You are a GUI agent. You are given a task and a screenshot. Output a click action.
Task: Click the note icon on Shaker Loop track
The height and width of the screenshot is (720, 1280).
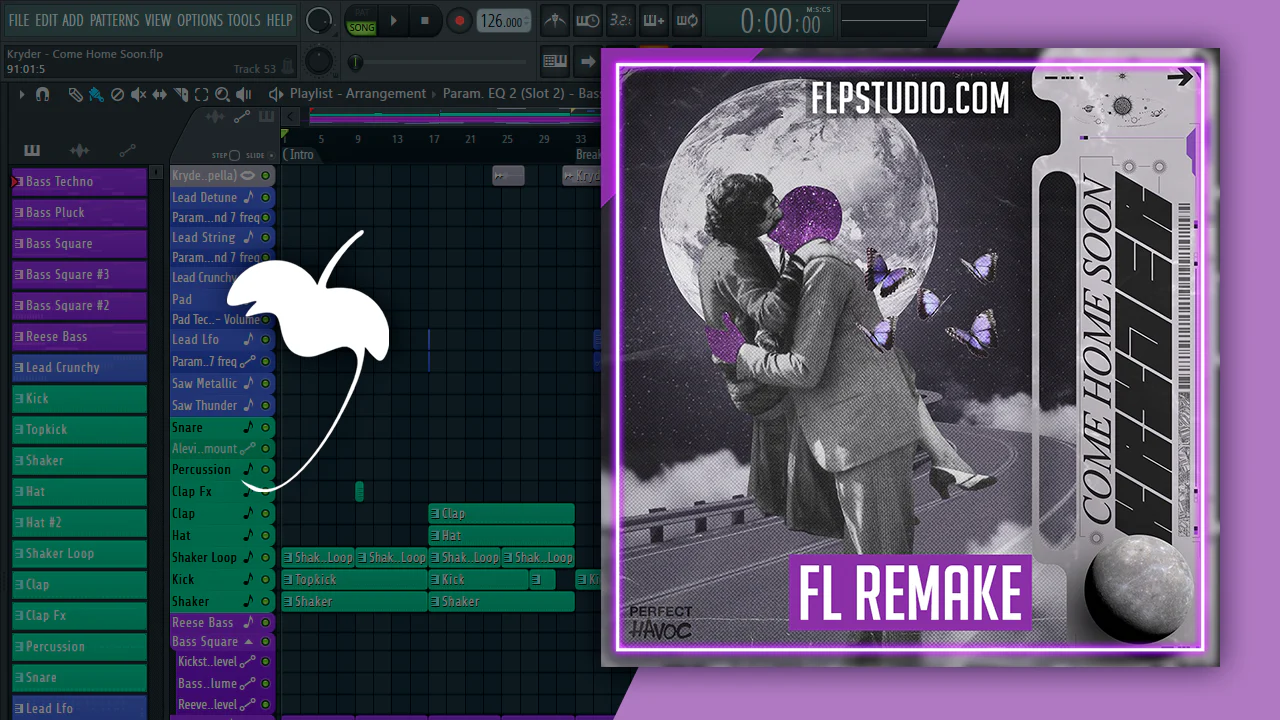249,558
